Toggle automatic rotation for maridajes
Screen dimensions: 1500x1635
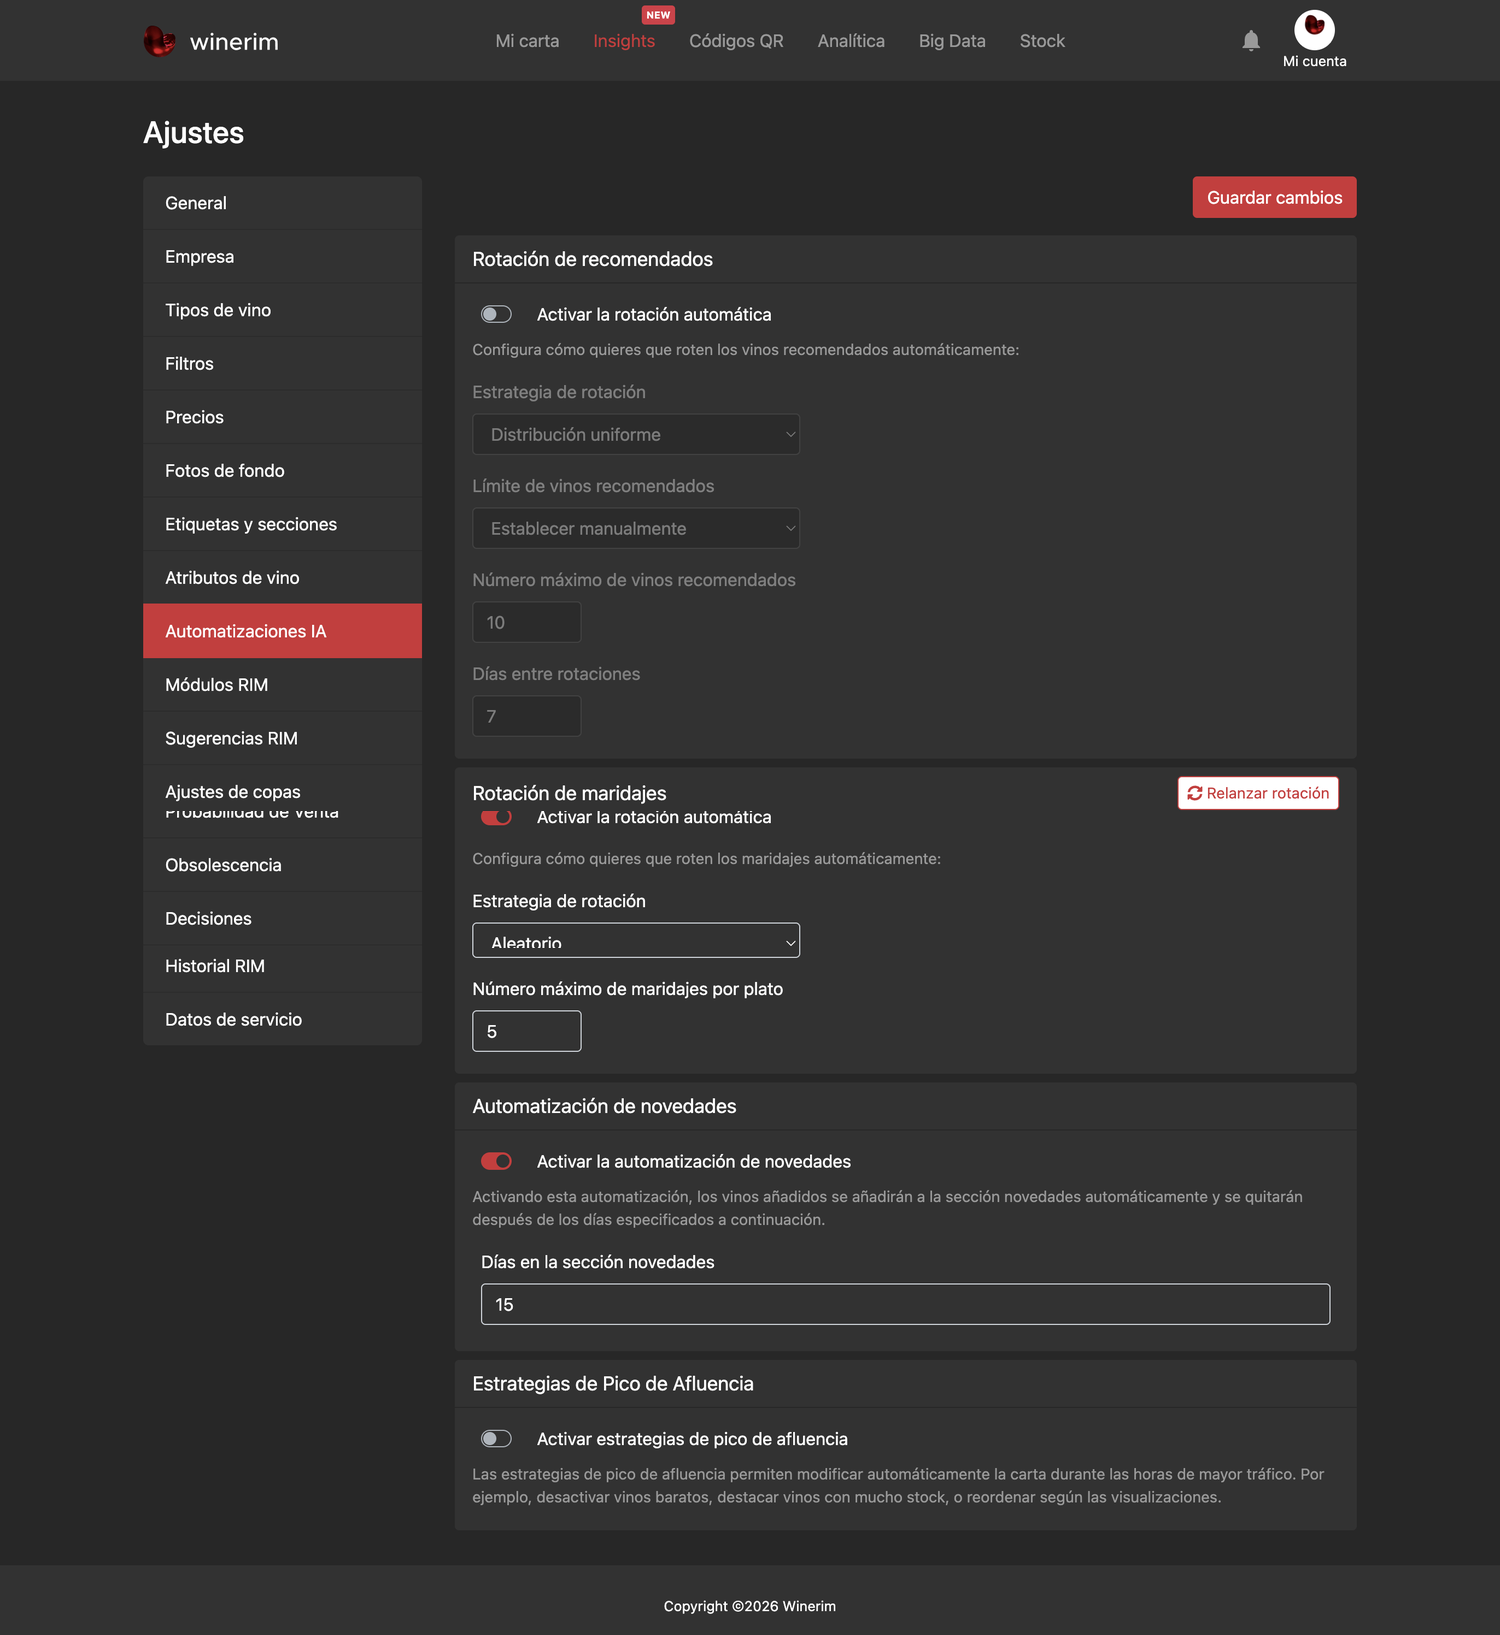tap(496, 817)
